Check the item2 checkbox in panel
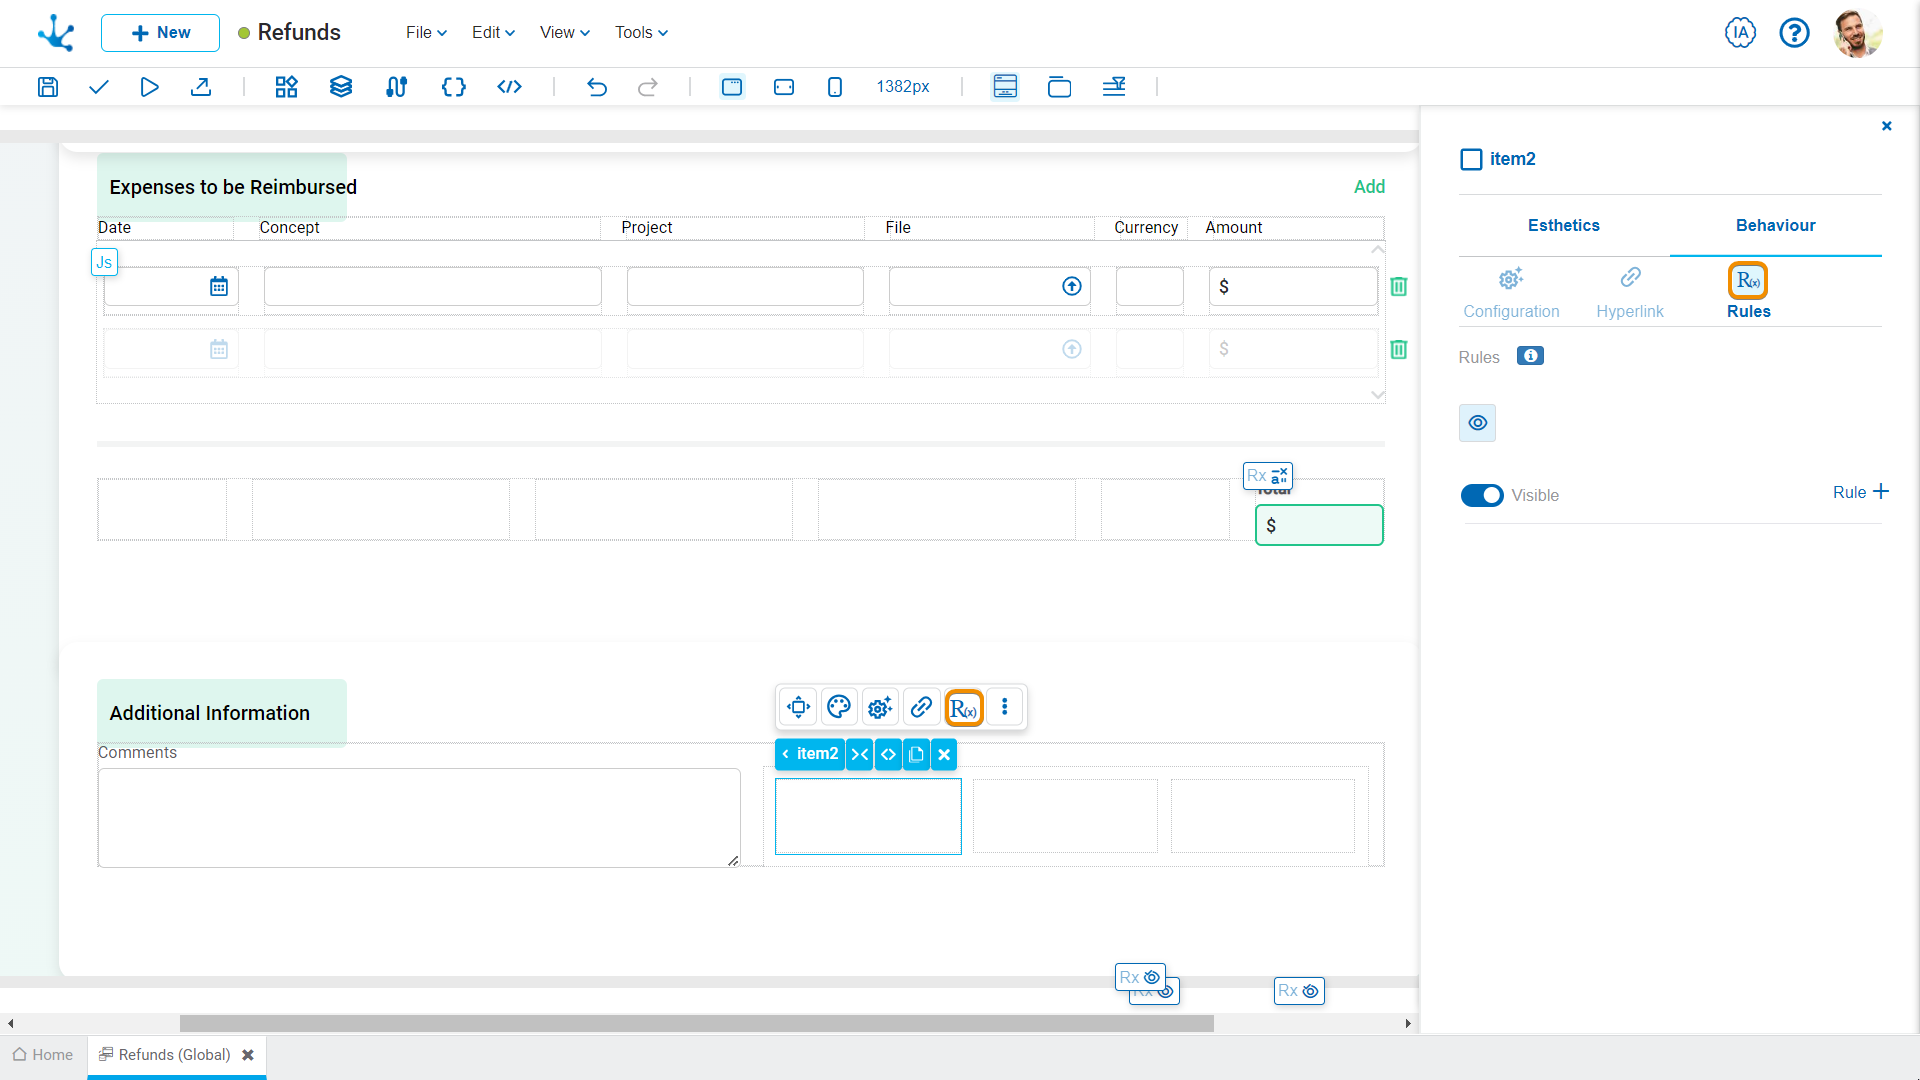Screen dimensions: 1920x1080 [1471, 160]
